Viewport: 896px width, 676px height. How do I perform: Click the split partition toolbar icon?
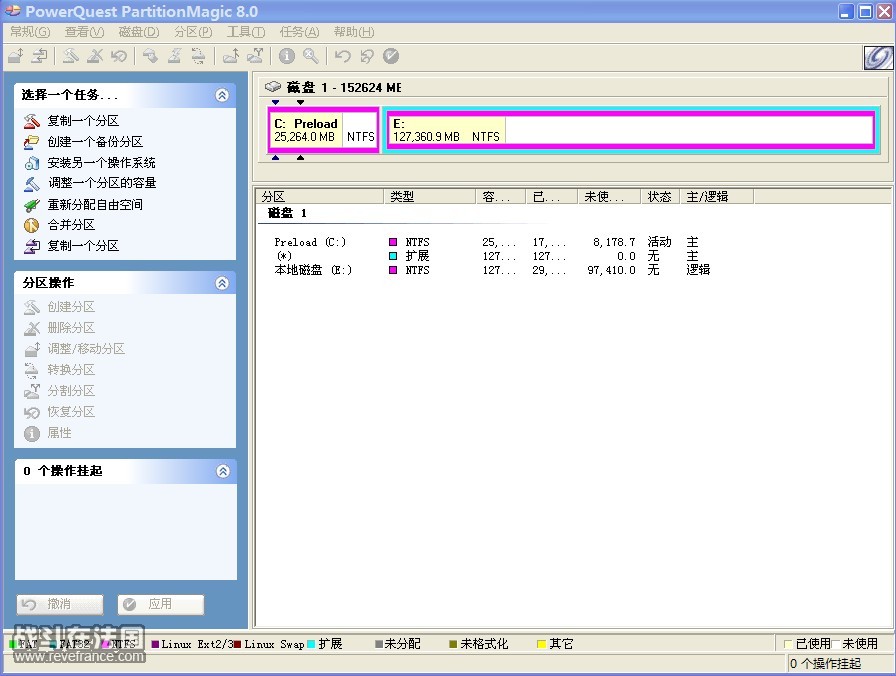click(x=255, y=56)
